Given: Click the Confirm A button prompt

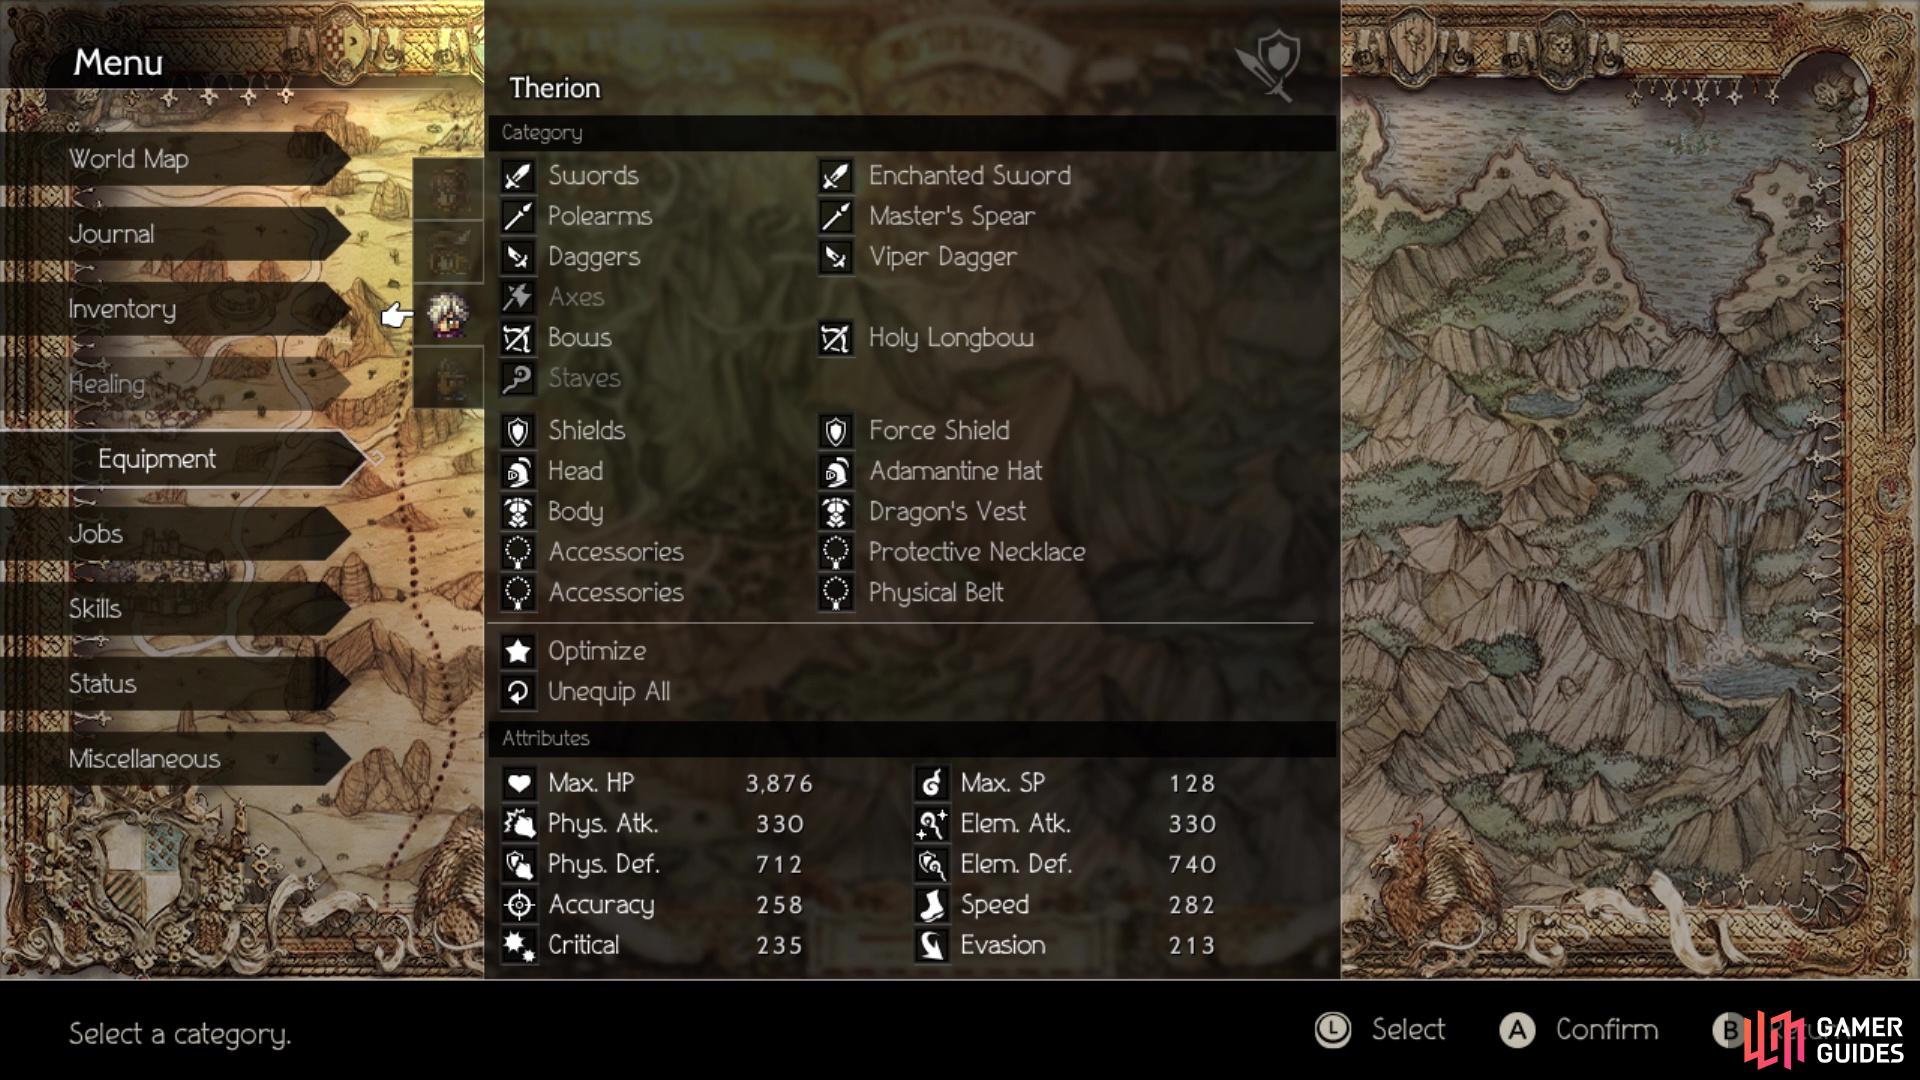Looking at the screenshot, I should pos(1580,1030).
